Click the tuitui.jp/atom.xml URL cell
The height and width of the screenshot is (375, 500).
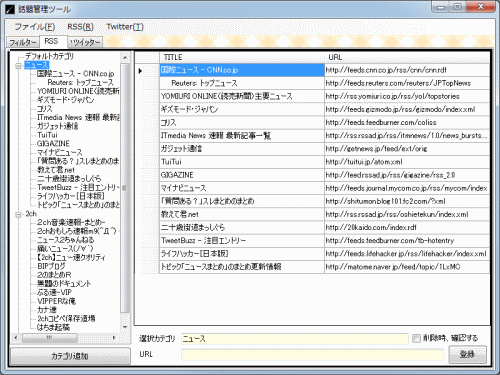pos(407,162)
